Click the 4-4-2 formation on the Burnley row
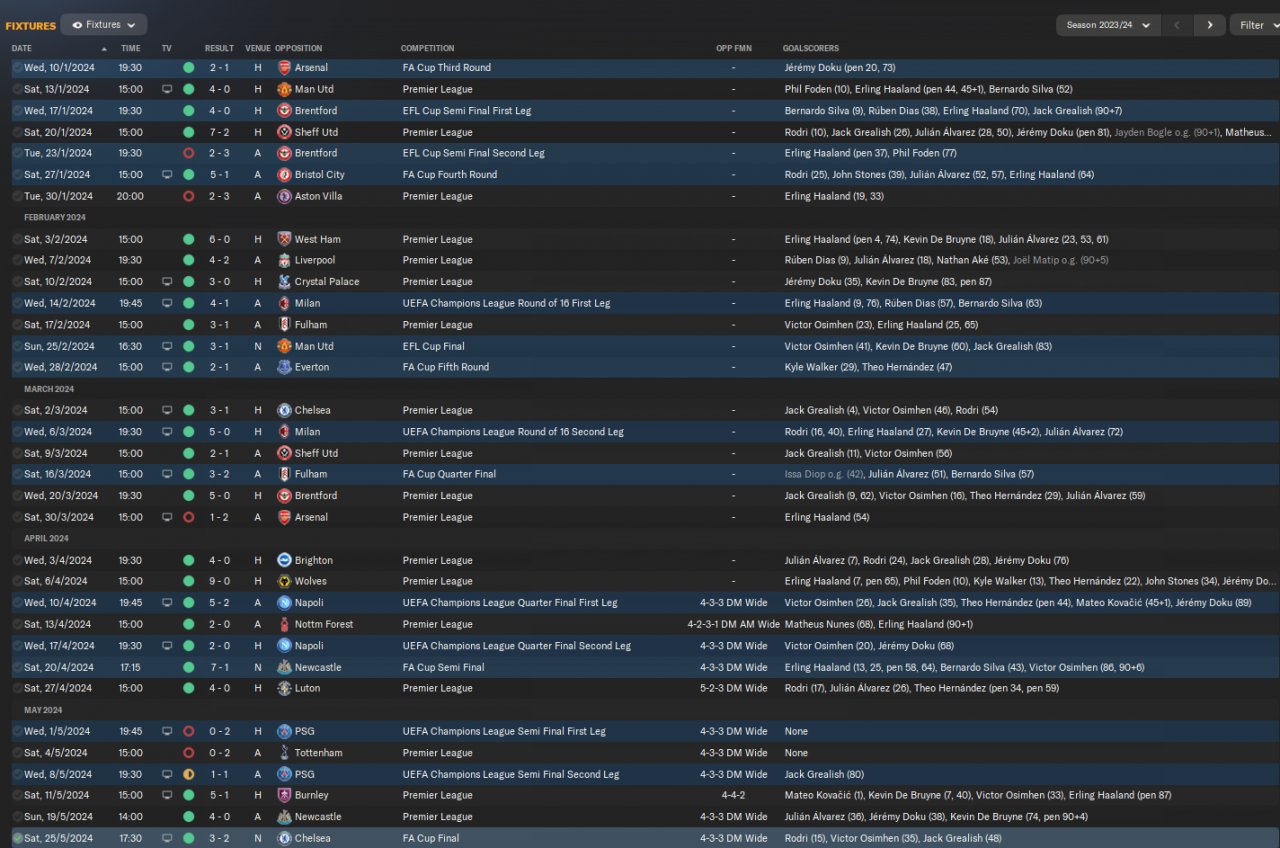The image size is (1280, 848). 734,795
